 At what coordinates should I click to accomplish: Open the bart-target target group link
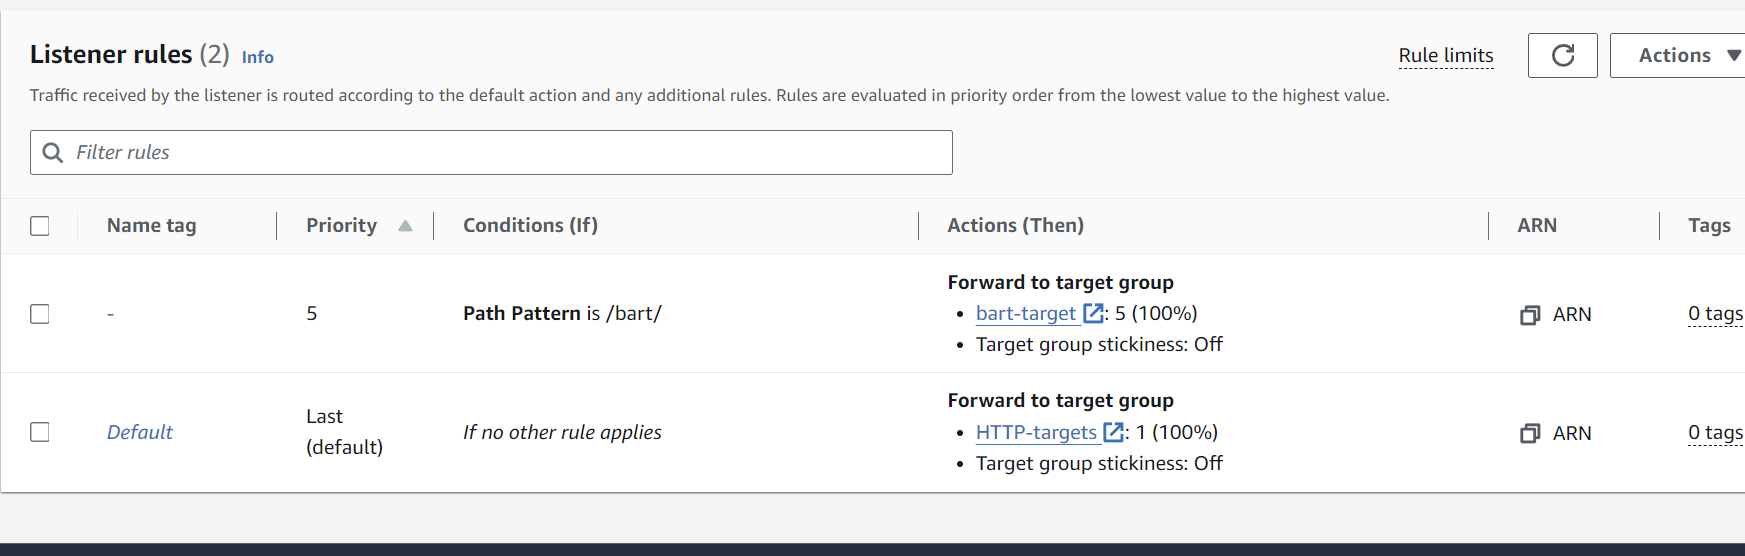pyautogui.click(x=1025, y=314)
